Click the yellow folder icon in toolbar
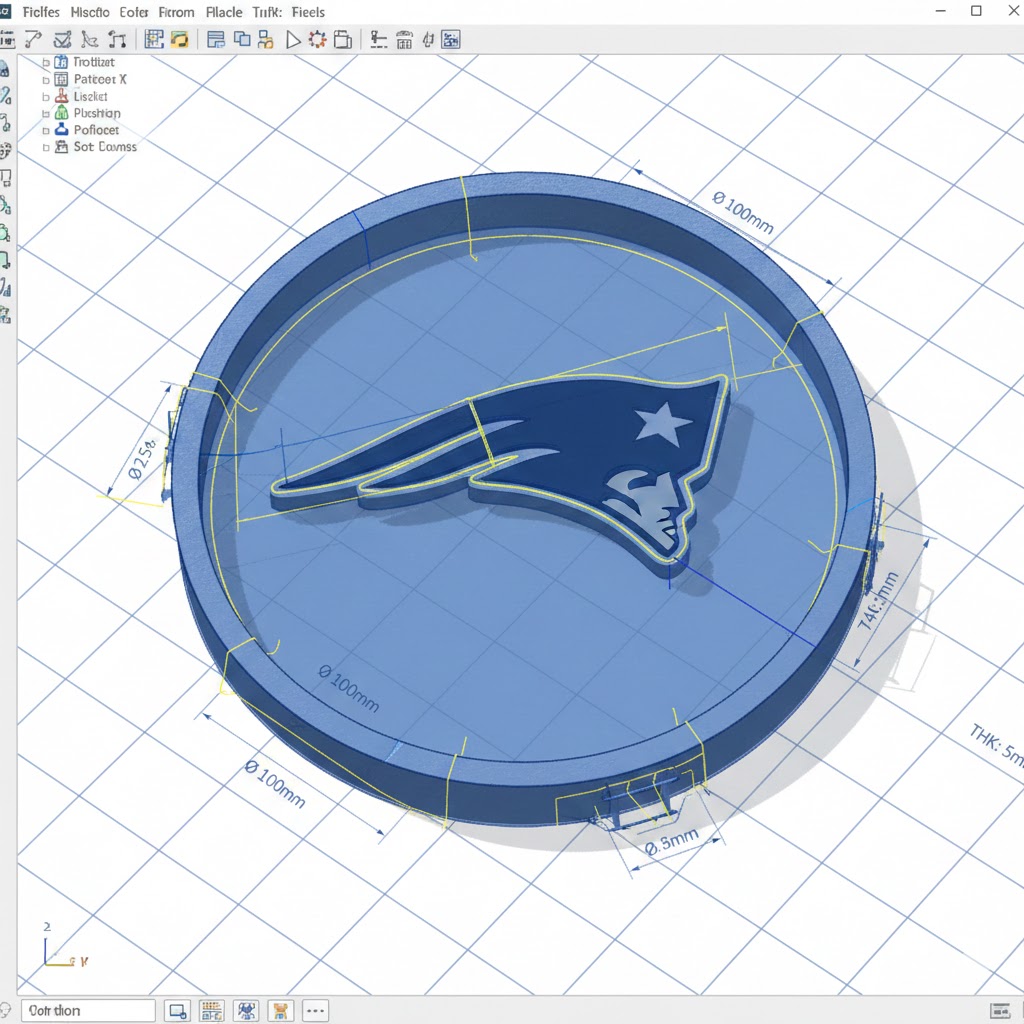This screenshot has width=1024, height=1024. pyautogui.click(x=180, y=40)
